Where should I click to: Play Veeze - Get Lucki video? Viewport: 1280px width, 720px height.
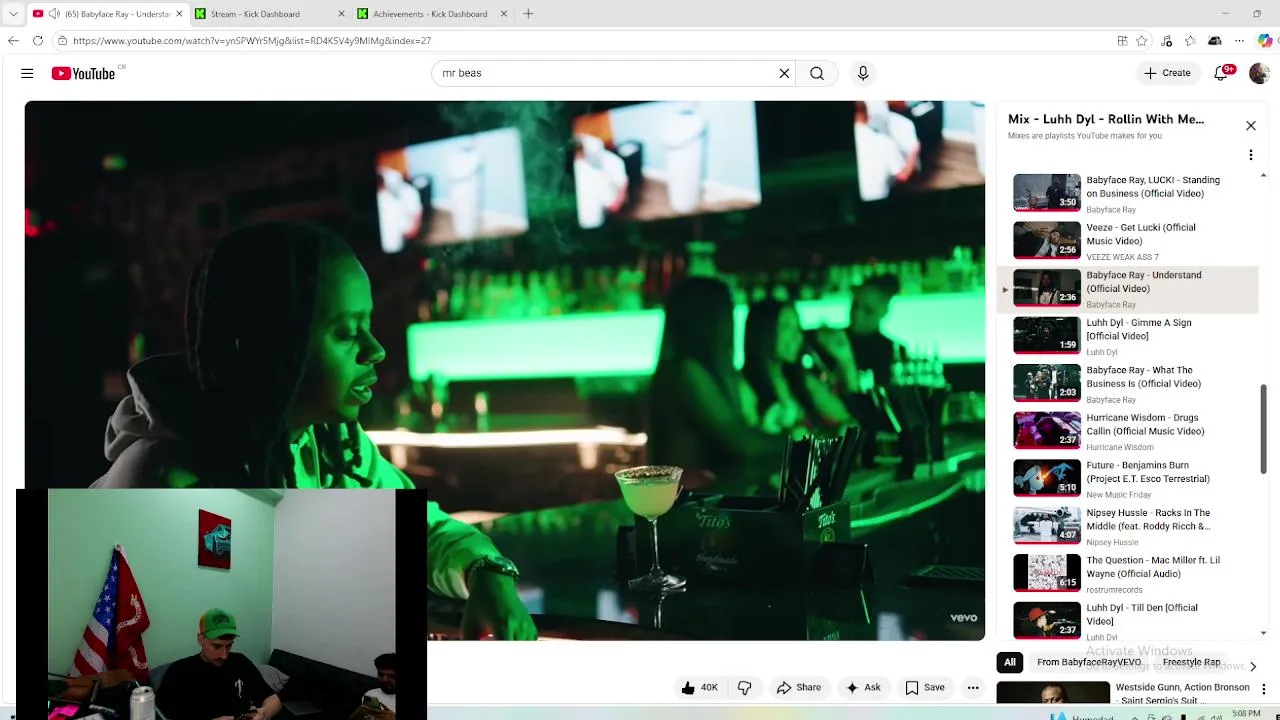(x=1128, y=241)
